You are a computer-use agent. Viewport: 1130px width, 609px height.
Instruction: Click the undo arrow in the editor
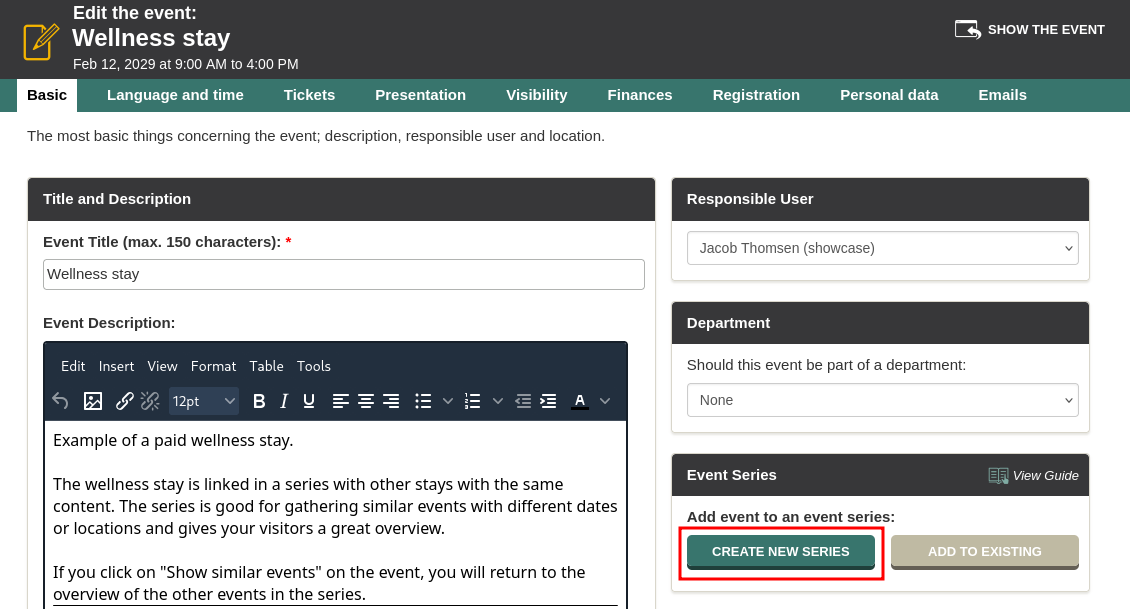coord(61,401)
